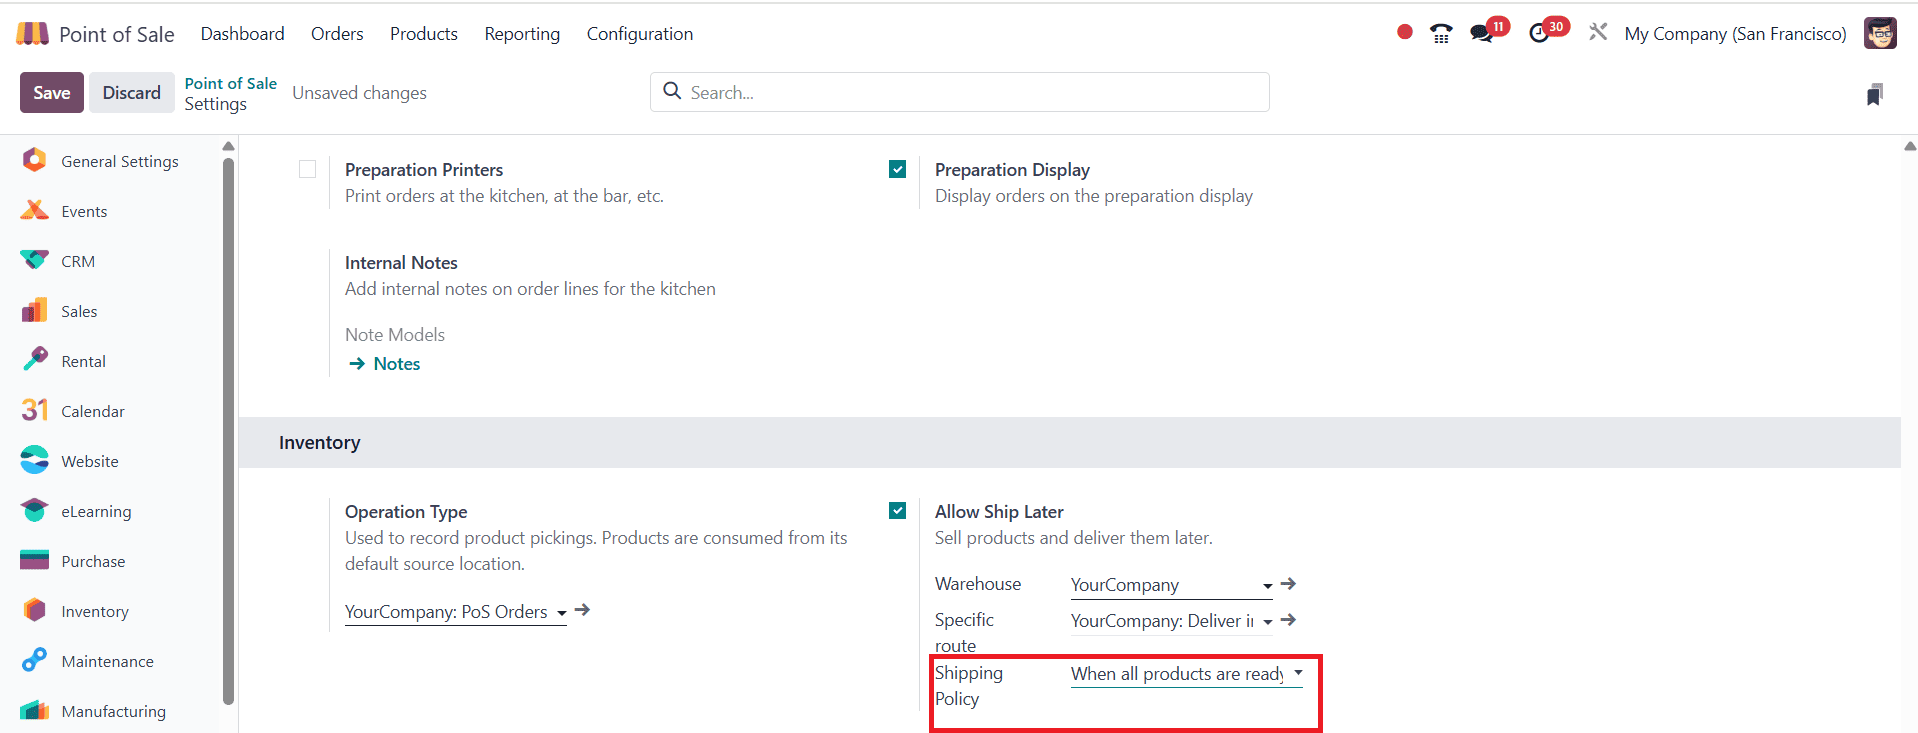Open the My Company (San Francisco) switcher
Image resolution: width=1918 pixels, height=733 pixels.
(x=1735, y=34)
